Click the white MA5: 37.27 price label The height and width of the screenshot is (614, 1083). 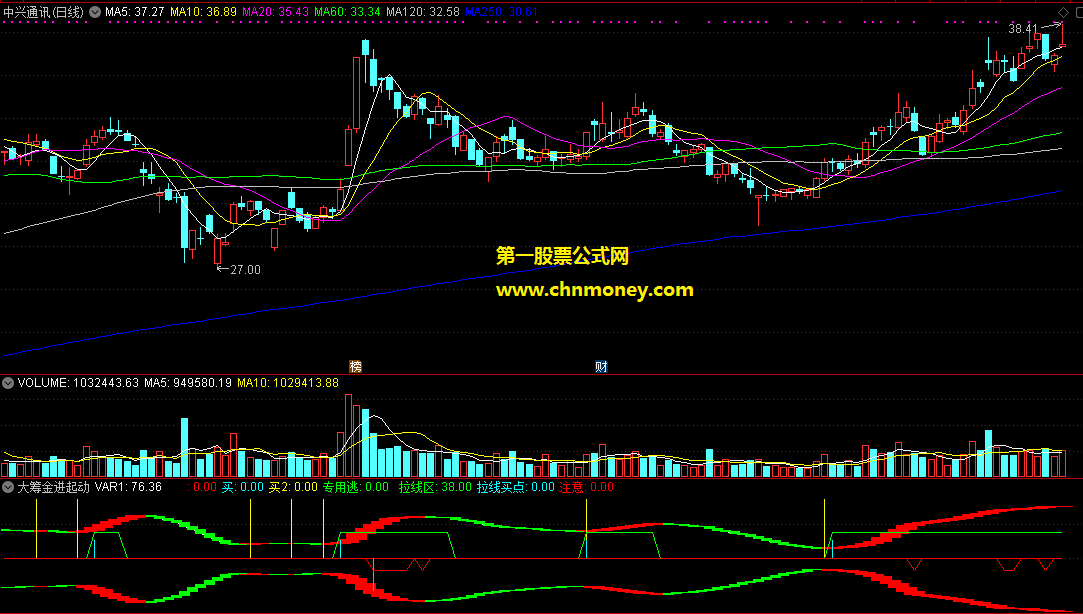click(135, 12)
